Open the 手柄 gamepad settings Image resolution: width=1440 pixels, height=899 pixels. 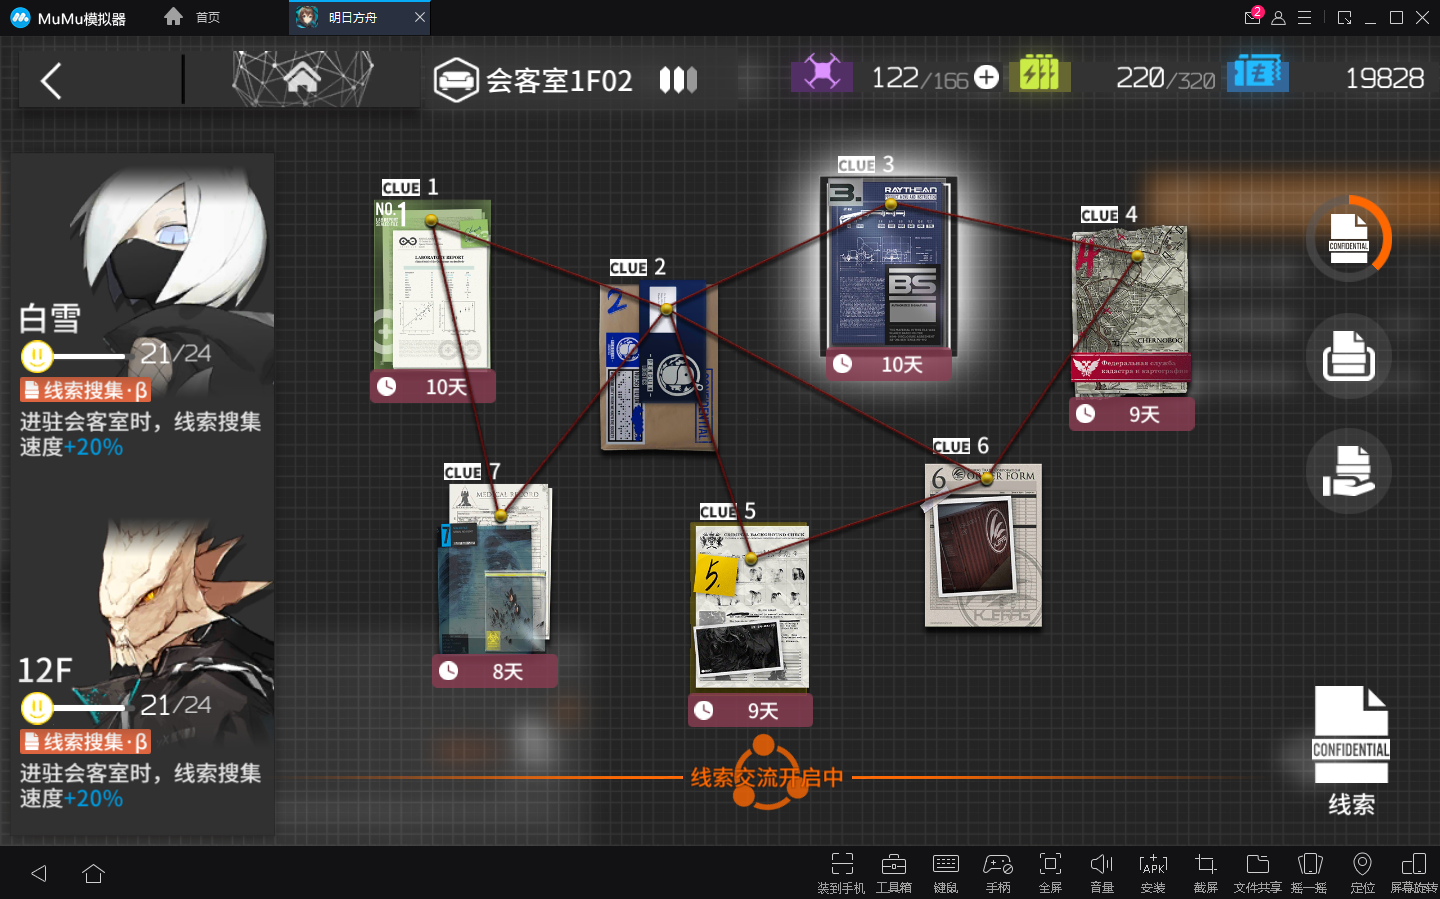pos(998,873)
